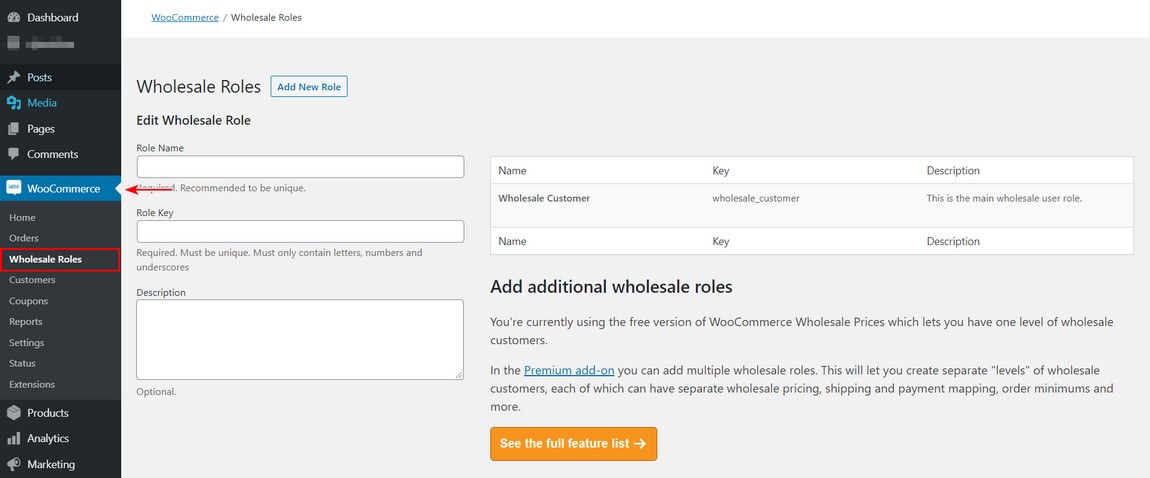Click See the full feature list button
This screenshot has width=1150, height=478.
(574, 444)
